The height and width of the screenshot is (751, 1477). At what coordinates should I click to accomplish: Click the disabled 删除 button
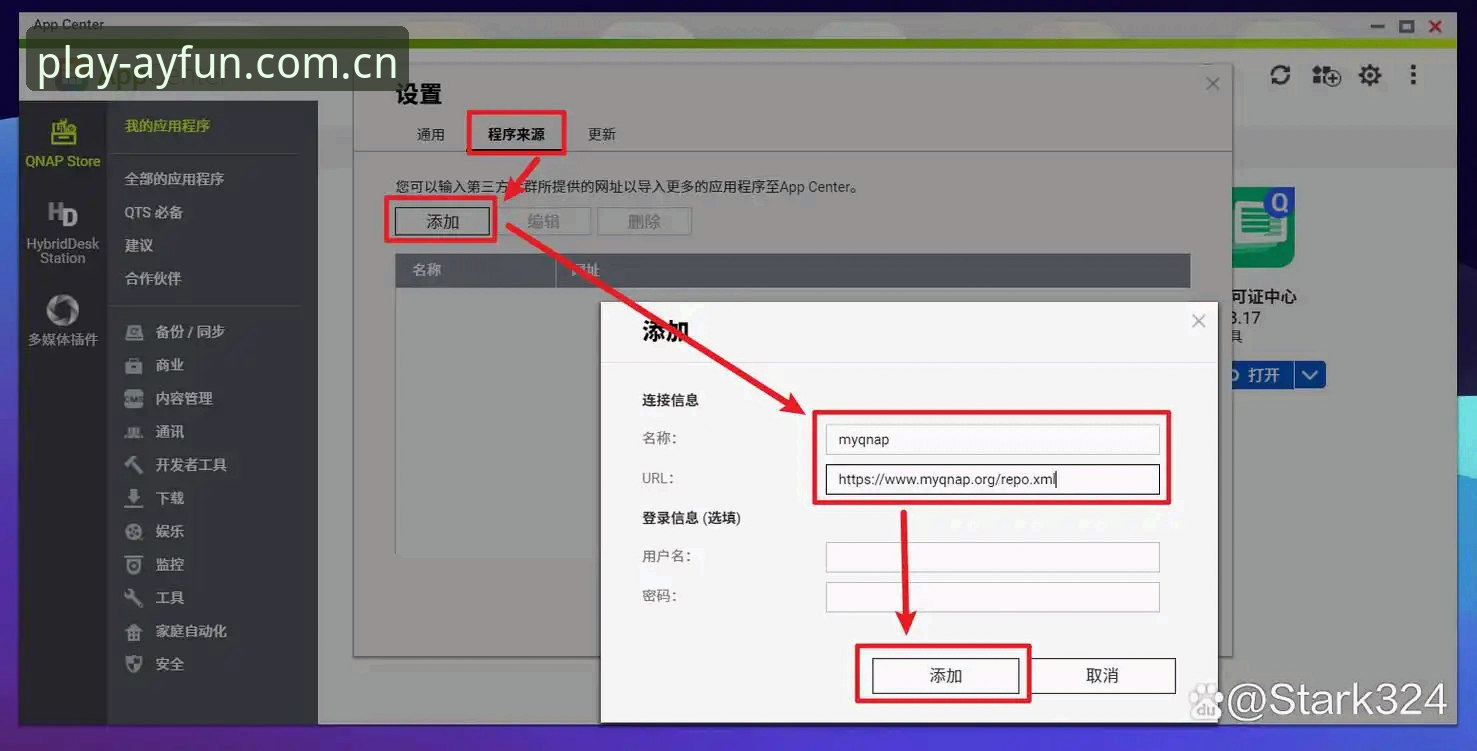point(644,222)
